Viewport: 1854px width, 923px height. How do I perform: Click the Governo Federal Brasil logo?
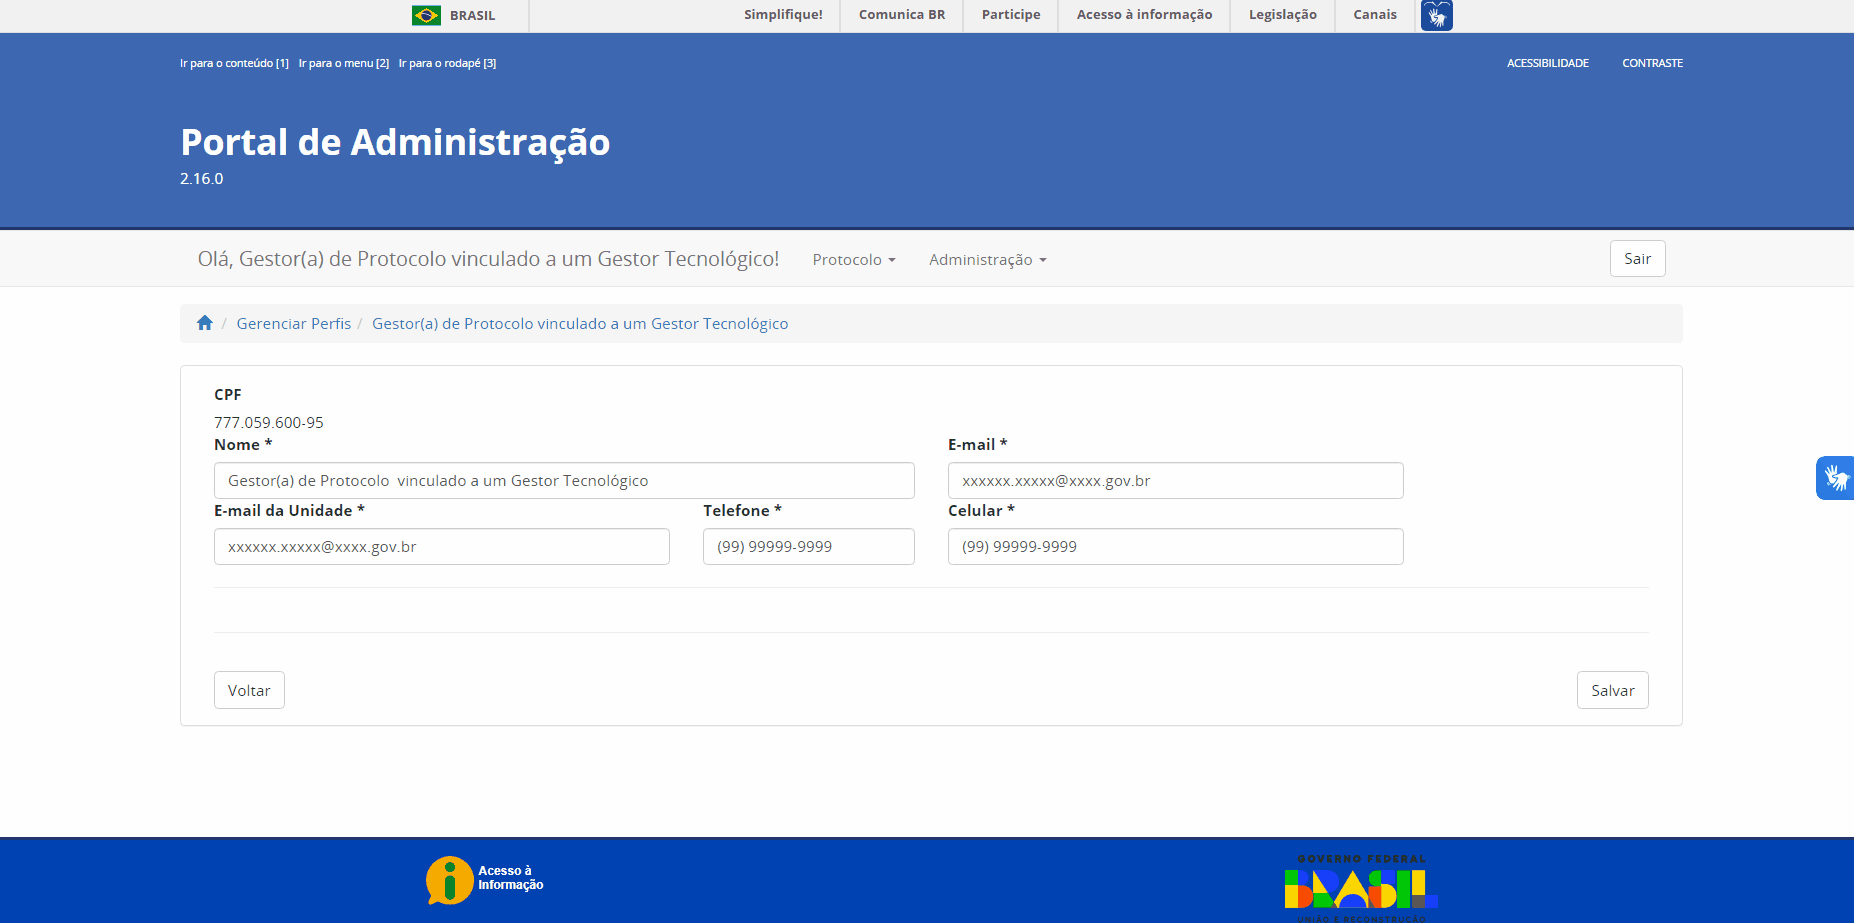[1361, 887]
